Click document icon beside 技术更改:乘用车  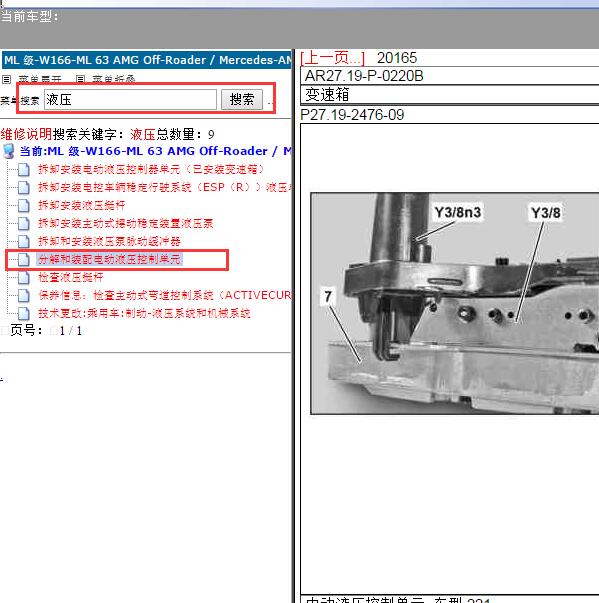pyautogui.click(x=23, y=313)
